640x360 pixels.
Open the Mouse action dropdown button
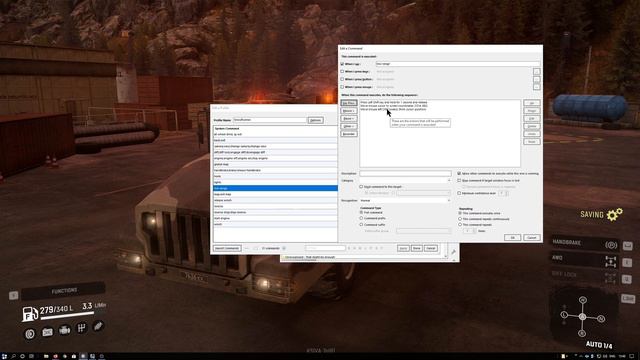tap(349, 111)
